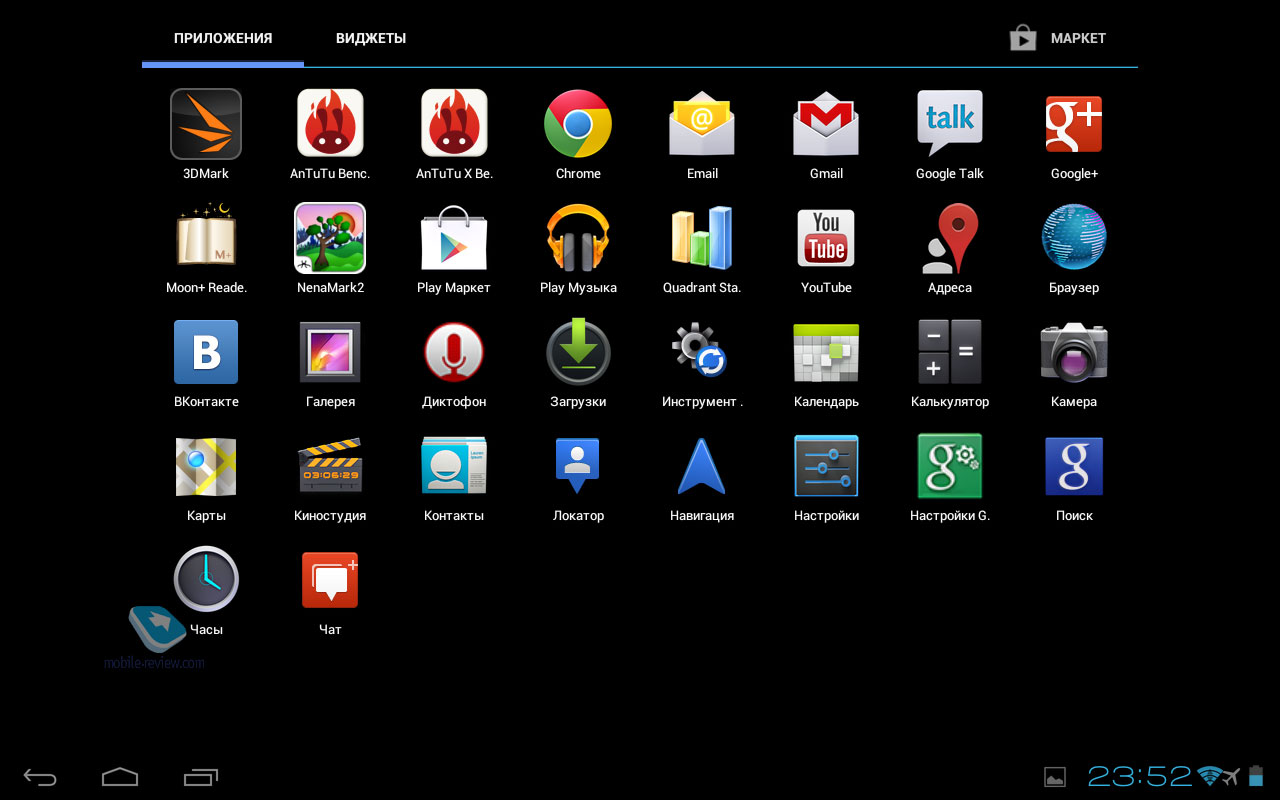This screenshot has height=800, width=1280.
Task: Launch AnTuTu Benc. benchmark app
Action: pyautogui.click(x=330, y=123)
